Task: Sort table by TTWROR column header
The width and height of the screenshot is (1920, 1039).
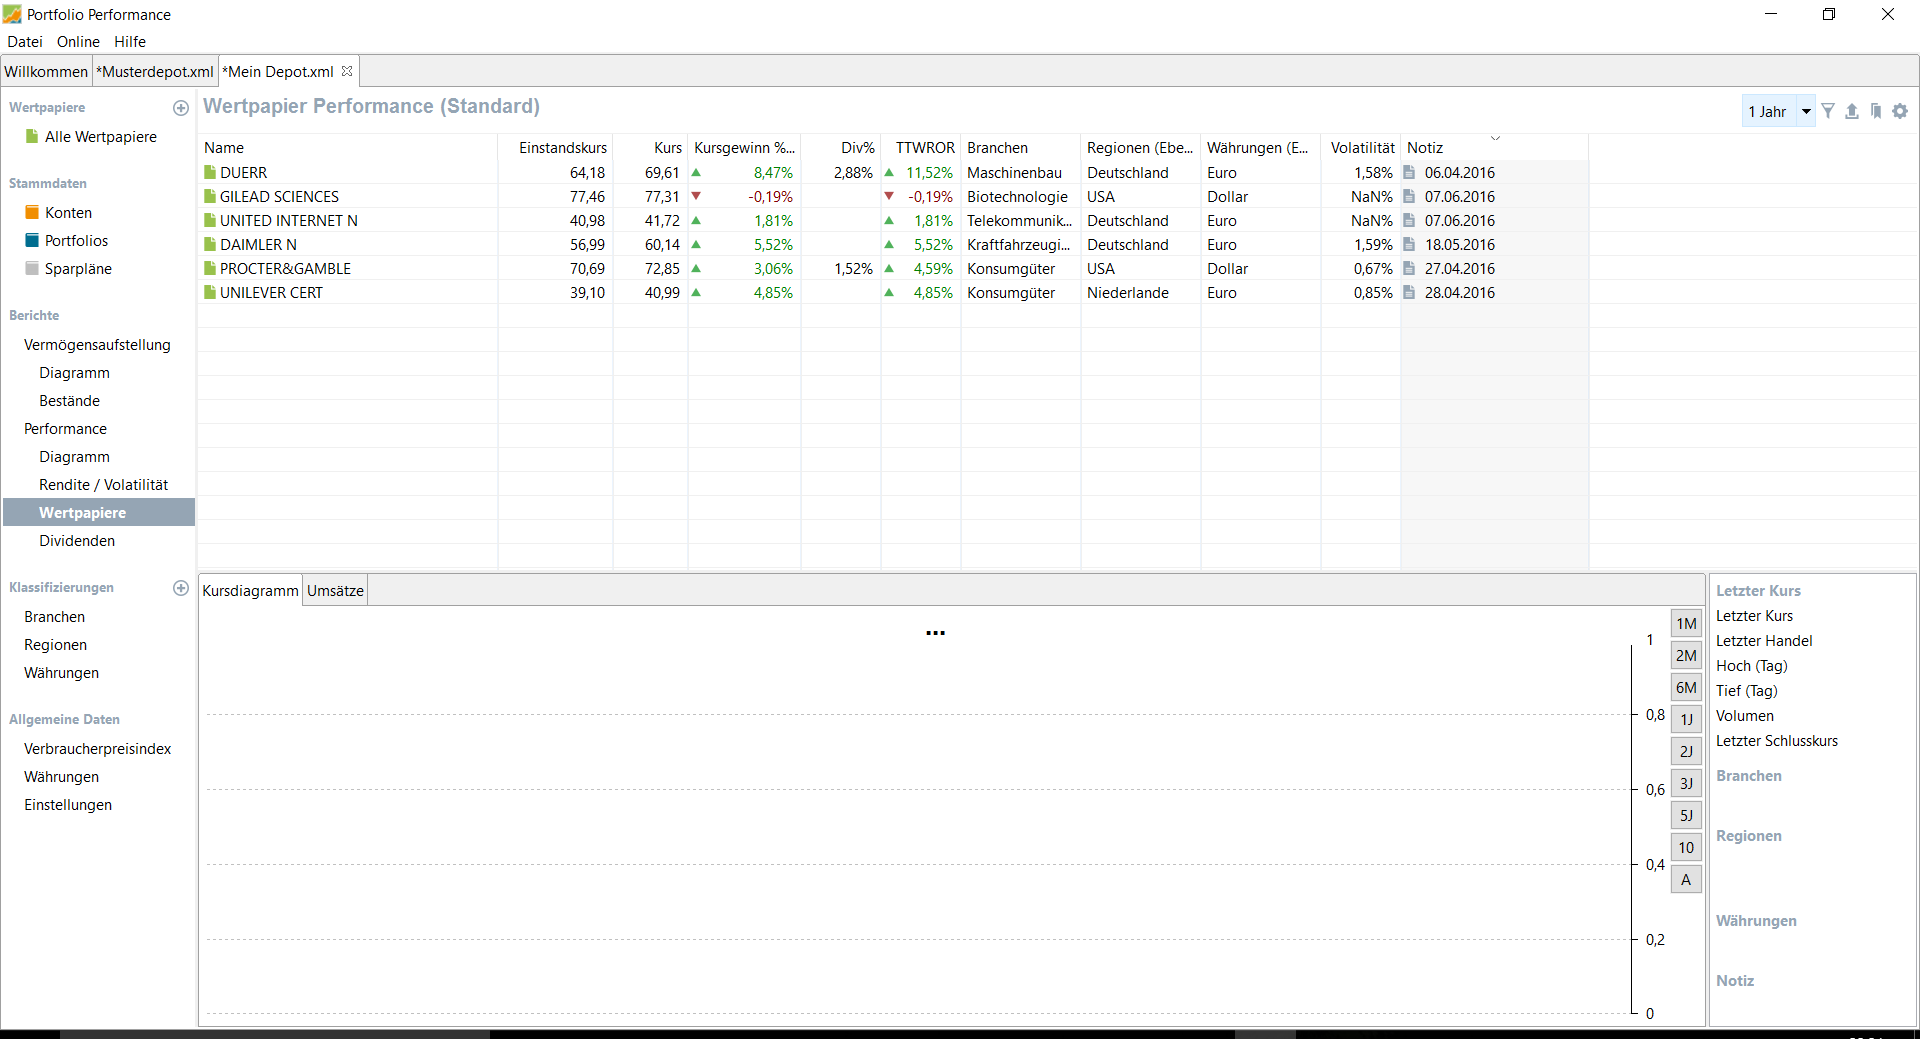Action: tap(921, 147)
